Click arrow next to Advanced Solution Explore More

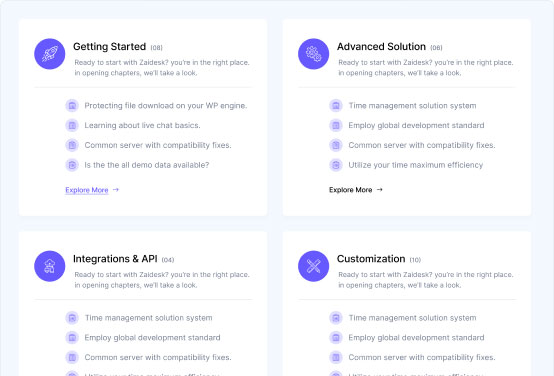pyautogui.click(x=379, y=190)
